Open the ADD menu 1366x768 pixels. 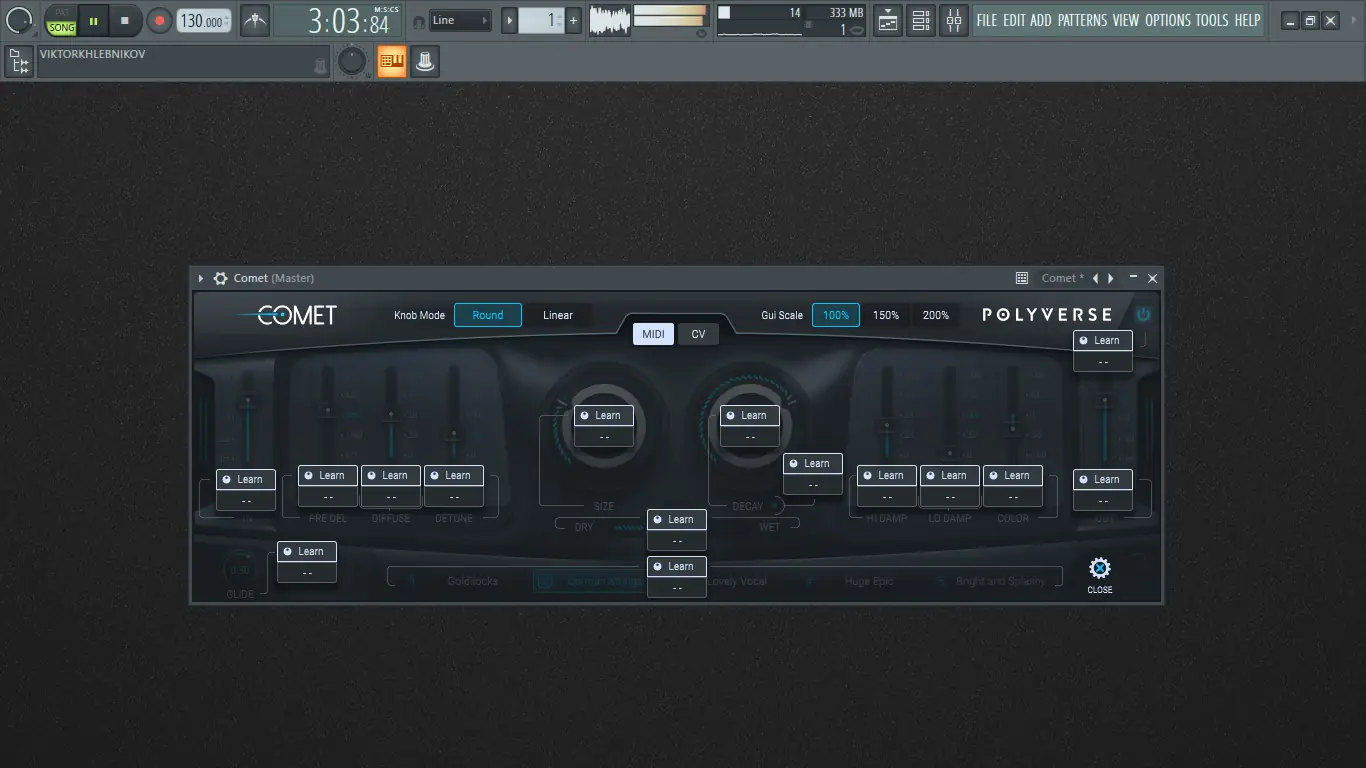[1041, 20]
